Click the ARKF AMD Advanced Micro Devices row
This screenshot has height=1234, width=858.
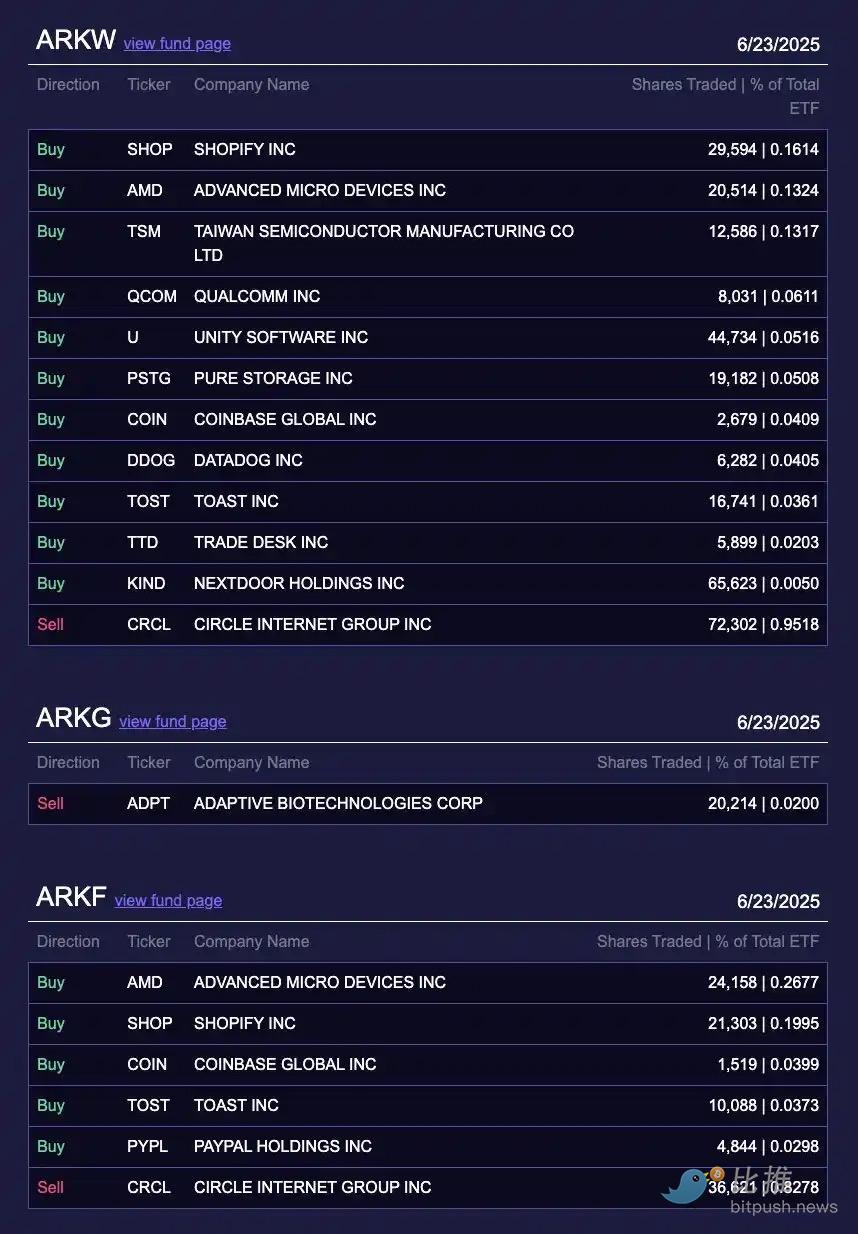pyautogui.click(x=428, y=982)
